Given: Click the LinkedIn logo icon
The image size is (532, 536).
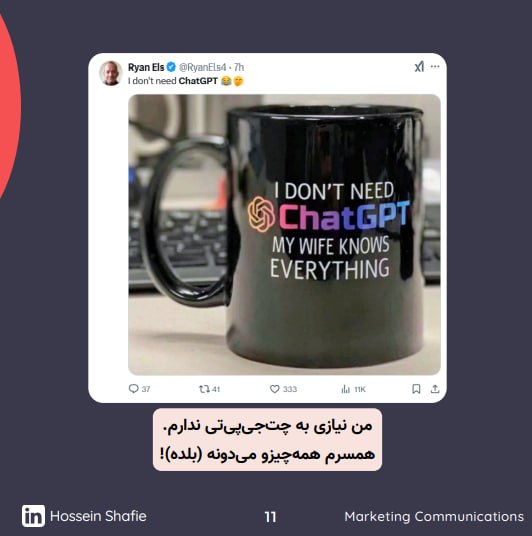Looking at the screenshot, I should click(x=33, y=516).
